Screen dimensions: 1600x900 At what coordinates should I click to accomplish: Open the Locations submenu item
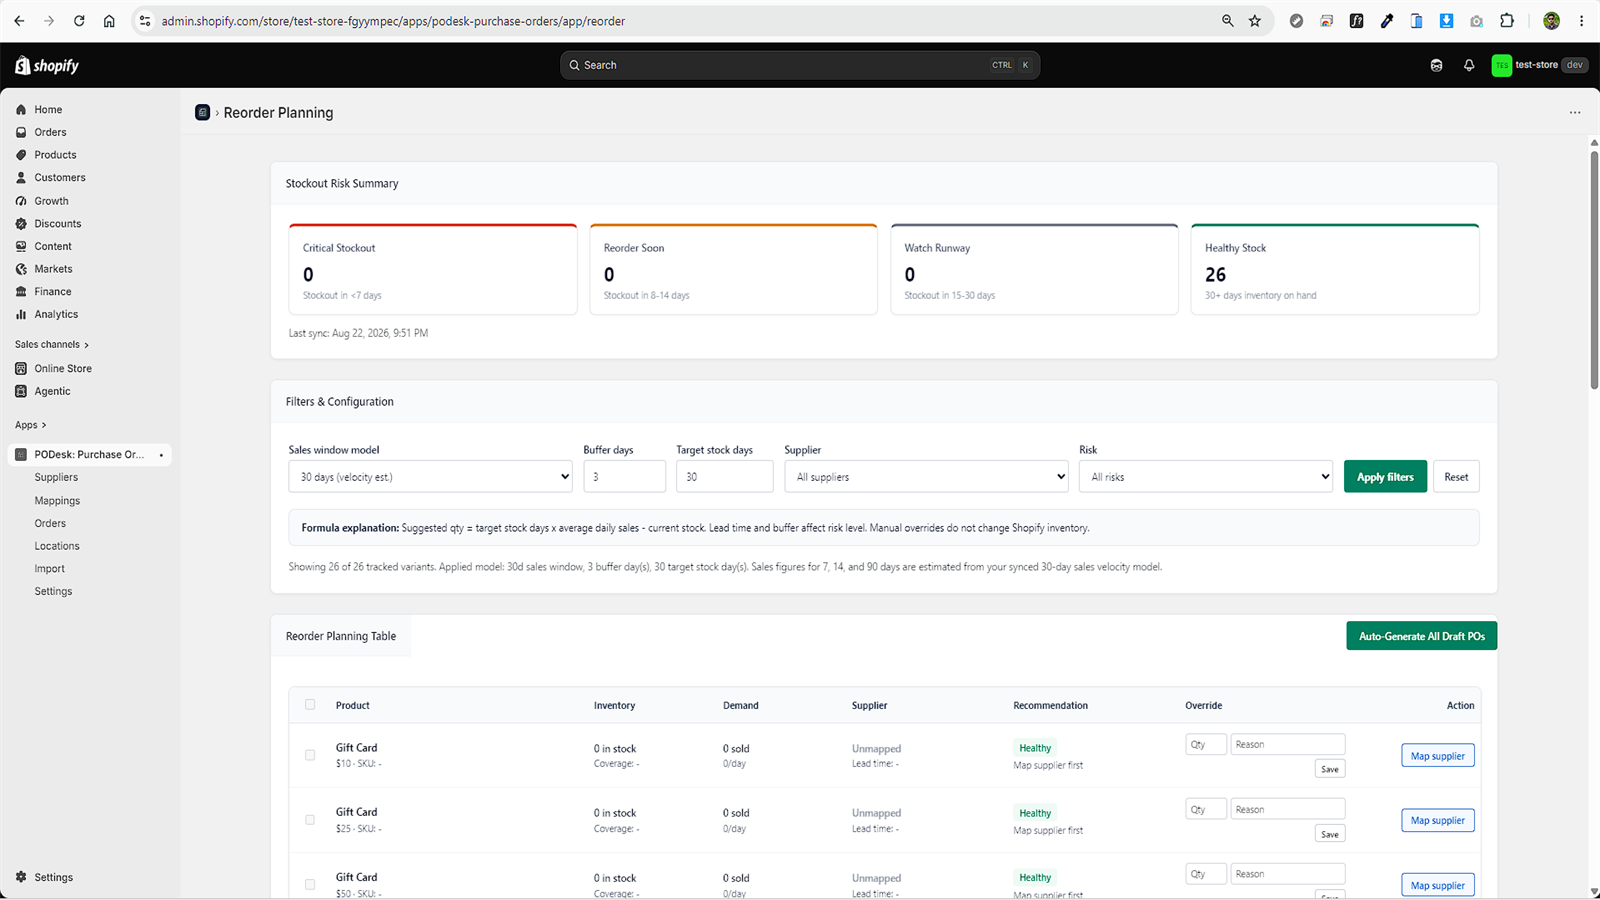[57, 546]
